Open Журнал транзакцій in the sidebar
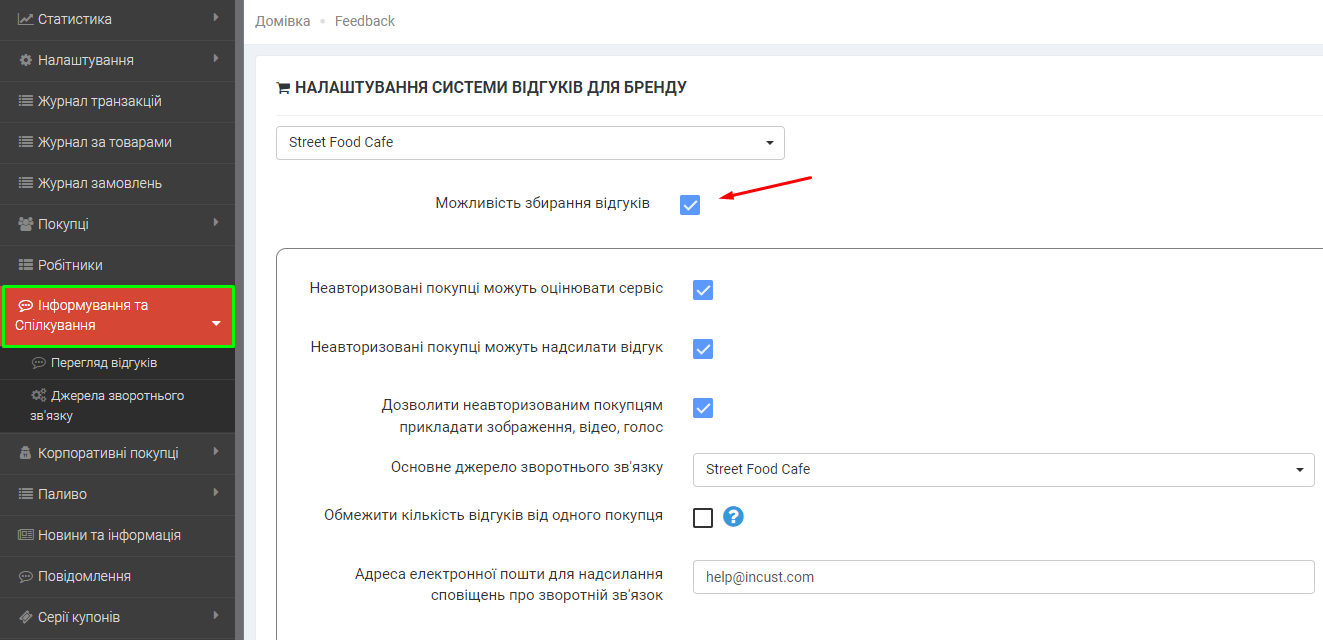This screenshot has width=1323, height=640. pos(100,101)
